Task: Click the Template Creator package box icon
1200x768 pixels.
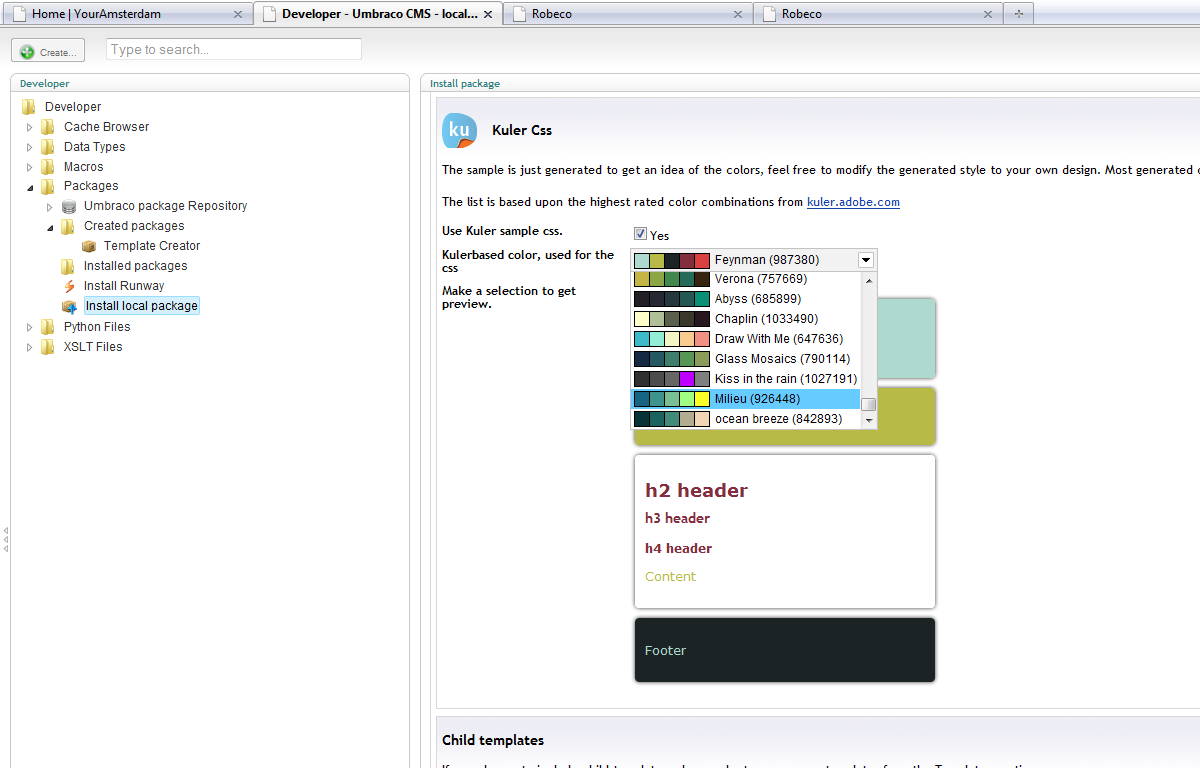Action: click(88, 246)
